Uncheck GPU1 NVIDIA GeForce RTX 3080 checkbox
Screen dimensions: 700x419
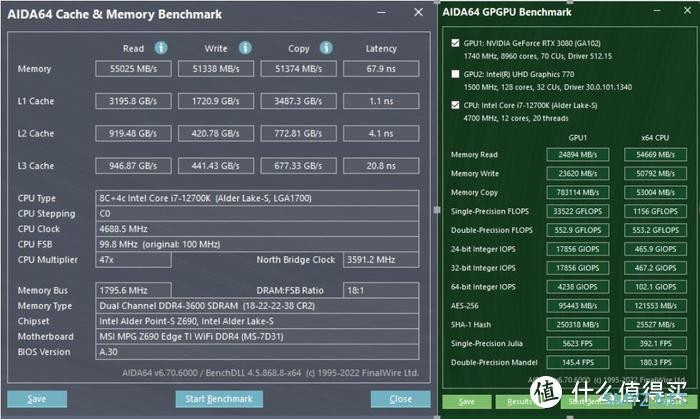455,43
